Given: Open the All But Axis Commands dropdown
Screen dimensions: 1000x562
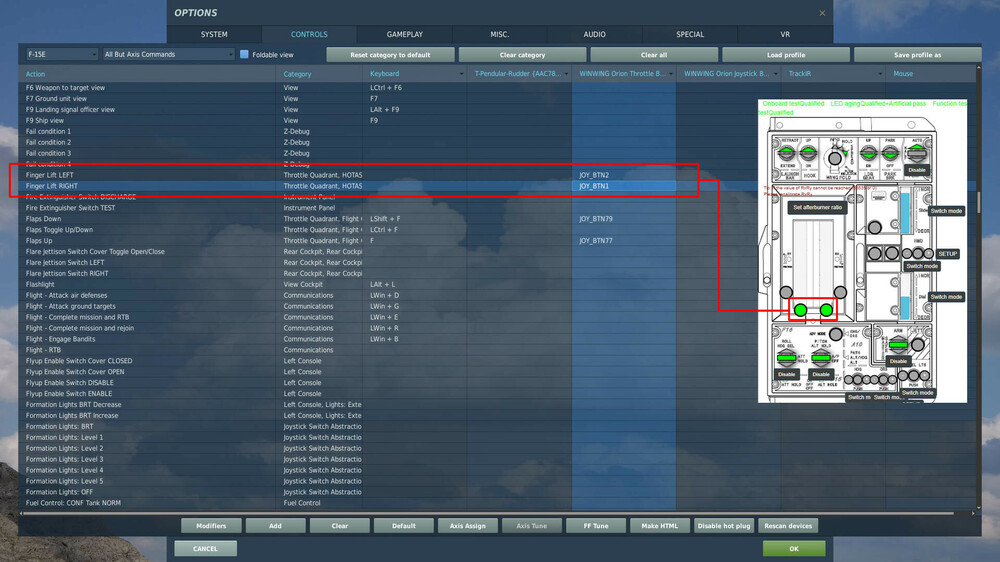Looking at the screenshot, I should (169, 54).
